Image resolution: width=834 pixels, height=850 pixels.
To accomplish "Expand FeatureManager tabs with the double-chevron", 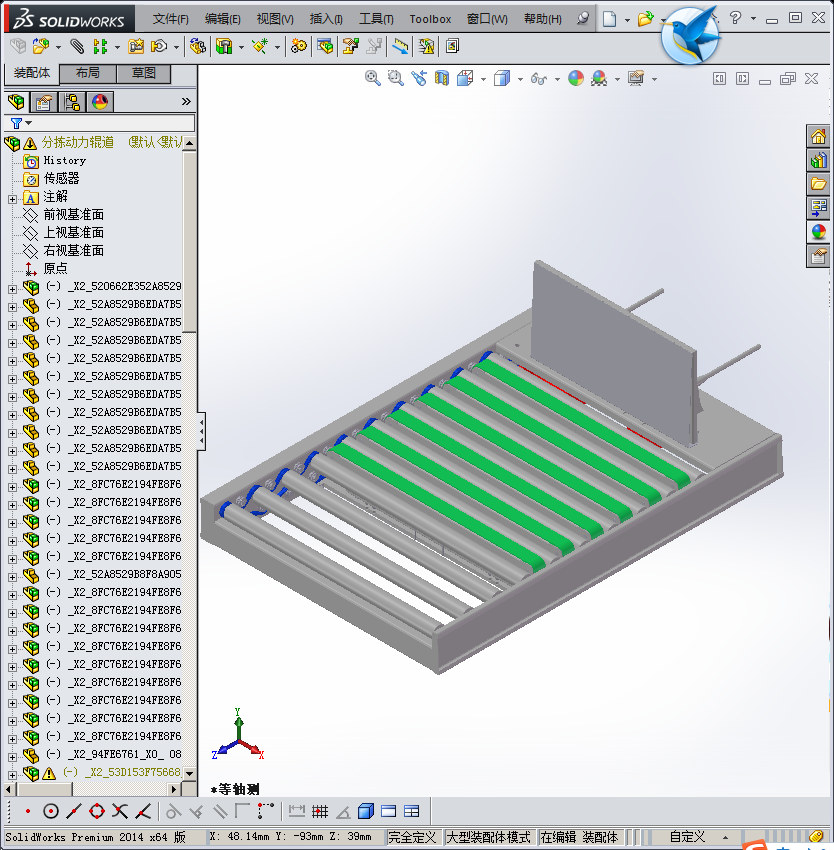I will [186, 101].
